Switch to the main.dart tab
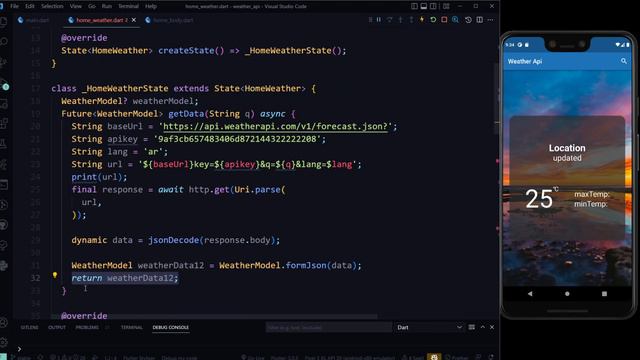The height and width of the screenshot is (360, 640). [33, 20]
